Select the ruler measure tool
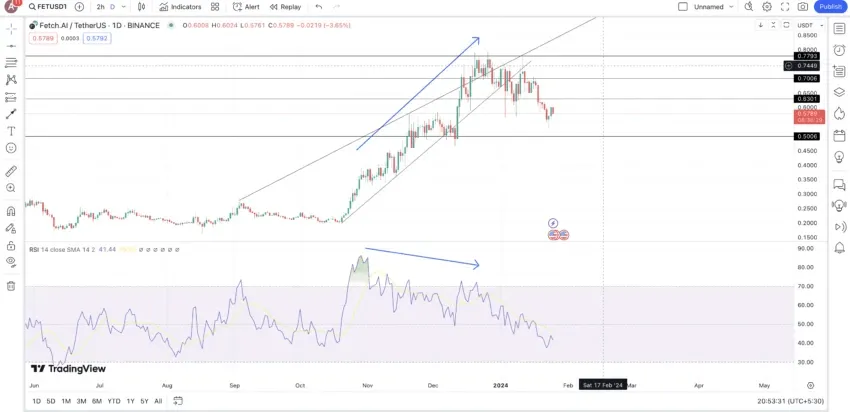The image size is (850, 412). (x=11, y=171)
